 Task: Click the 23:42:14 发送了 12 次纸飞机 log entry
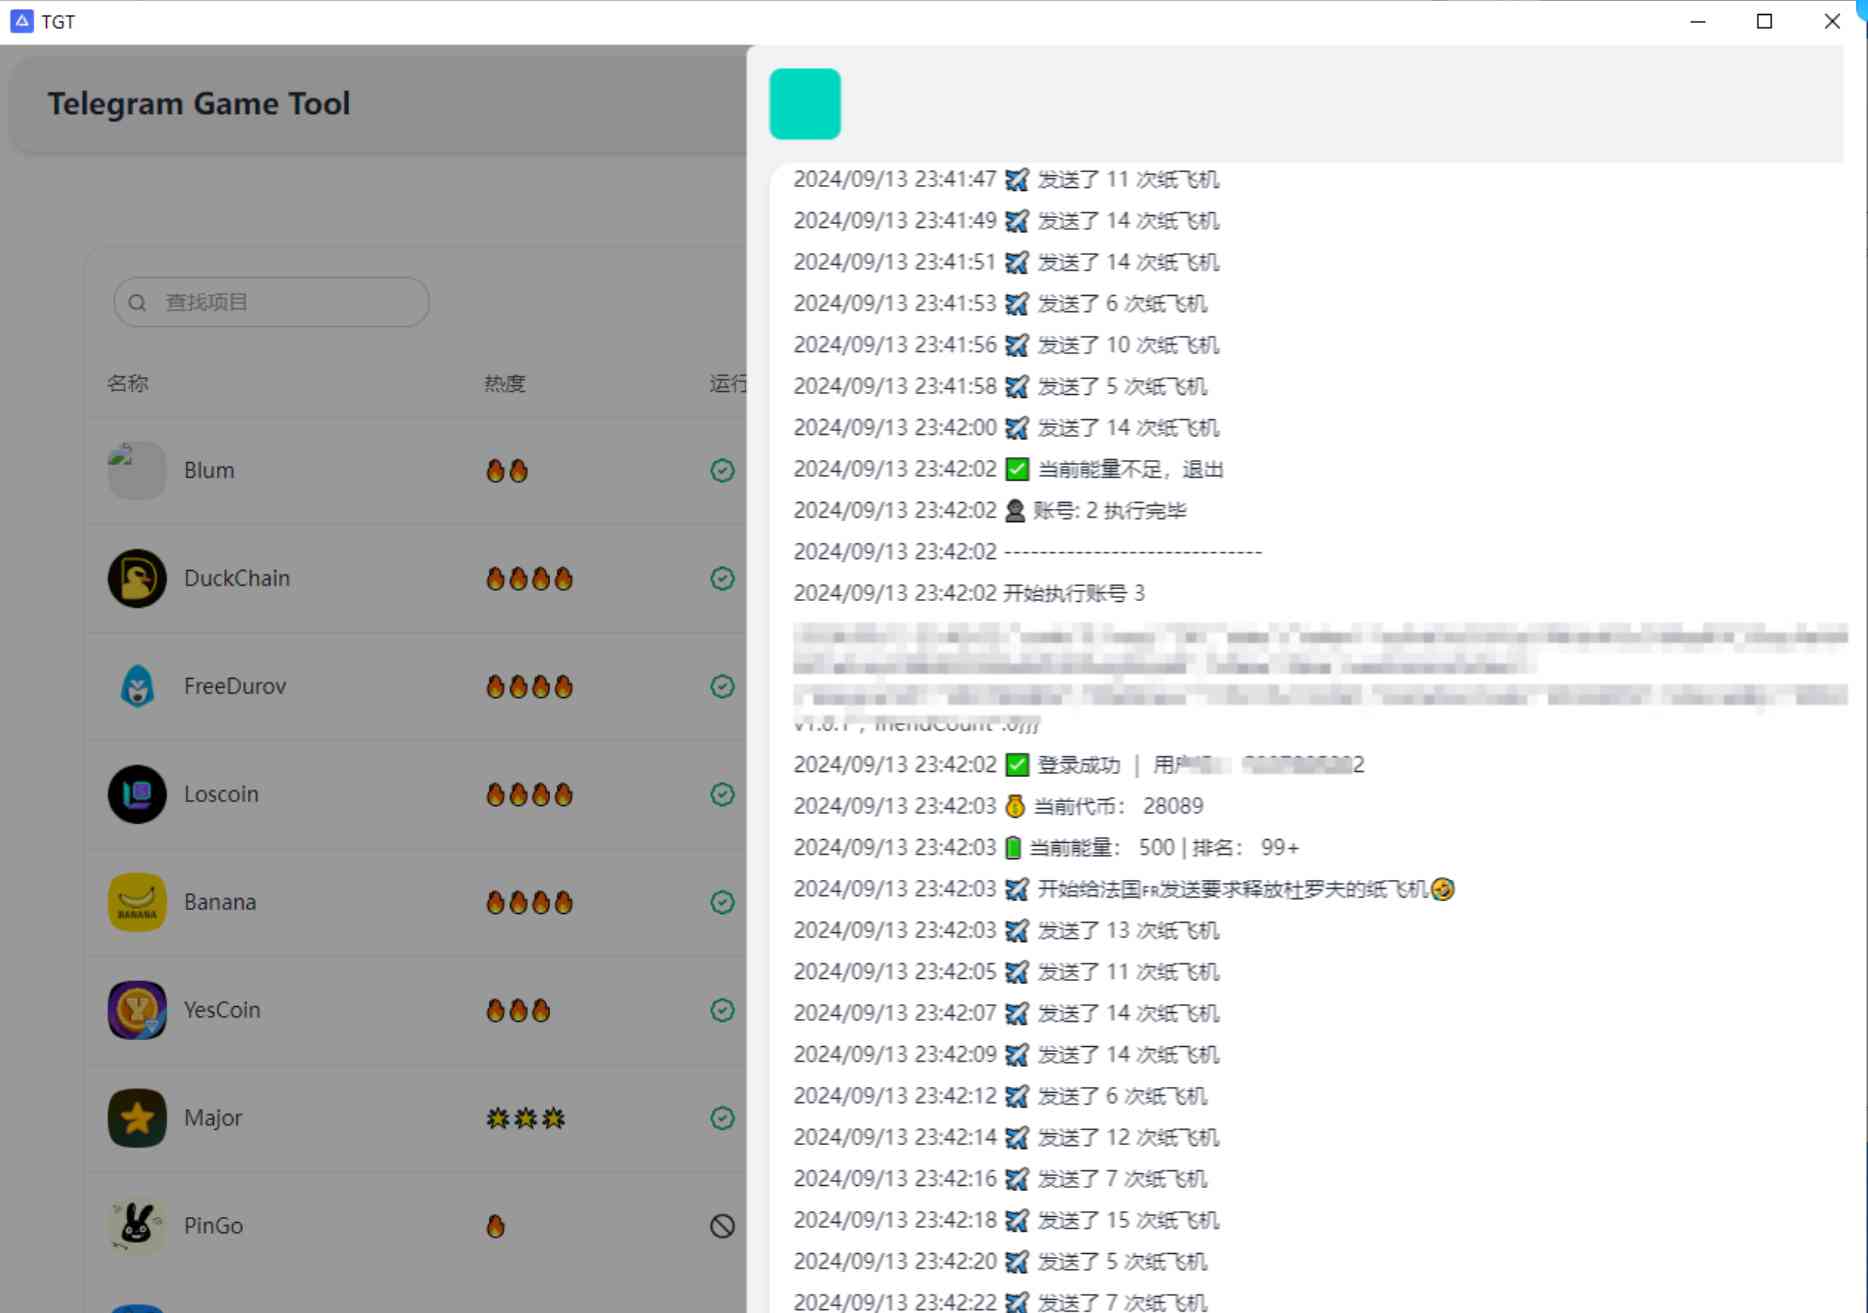click(x=1007, y=1137)
